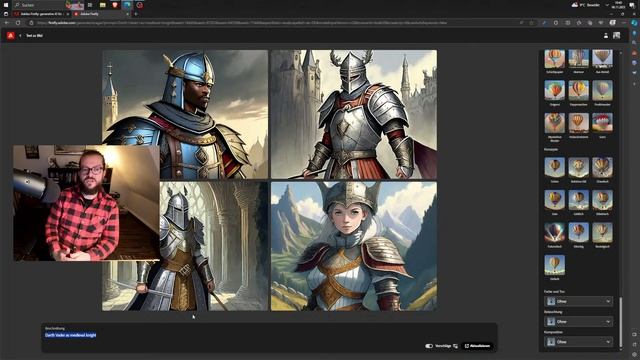This screenshot has width=640, height=360.
Task: Select the Garn material style
Action: pyautogui.click(x=602, y=123)
